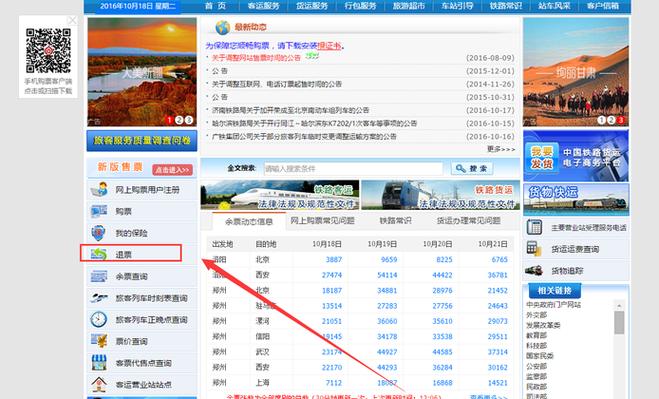This screenshot has height=399, width=659.
Task: Click the 大美新疆 landscape banner image
Action: coord(142,72)
